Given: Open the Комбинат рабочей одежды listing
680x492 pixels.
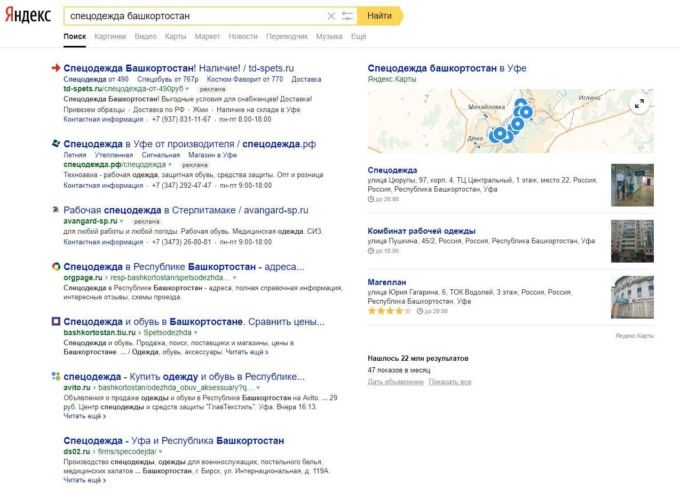Looking at the screenshot, I should pos(422,231).
